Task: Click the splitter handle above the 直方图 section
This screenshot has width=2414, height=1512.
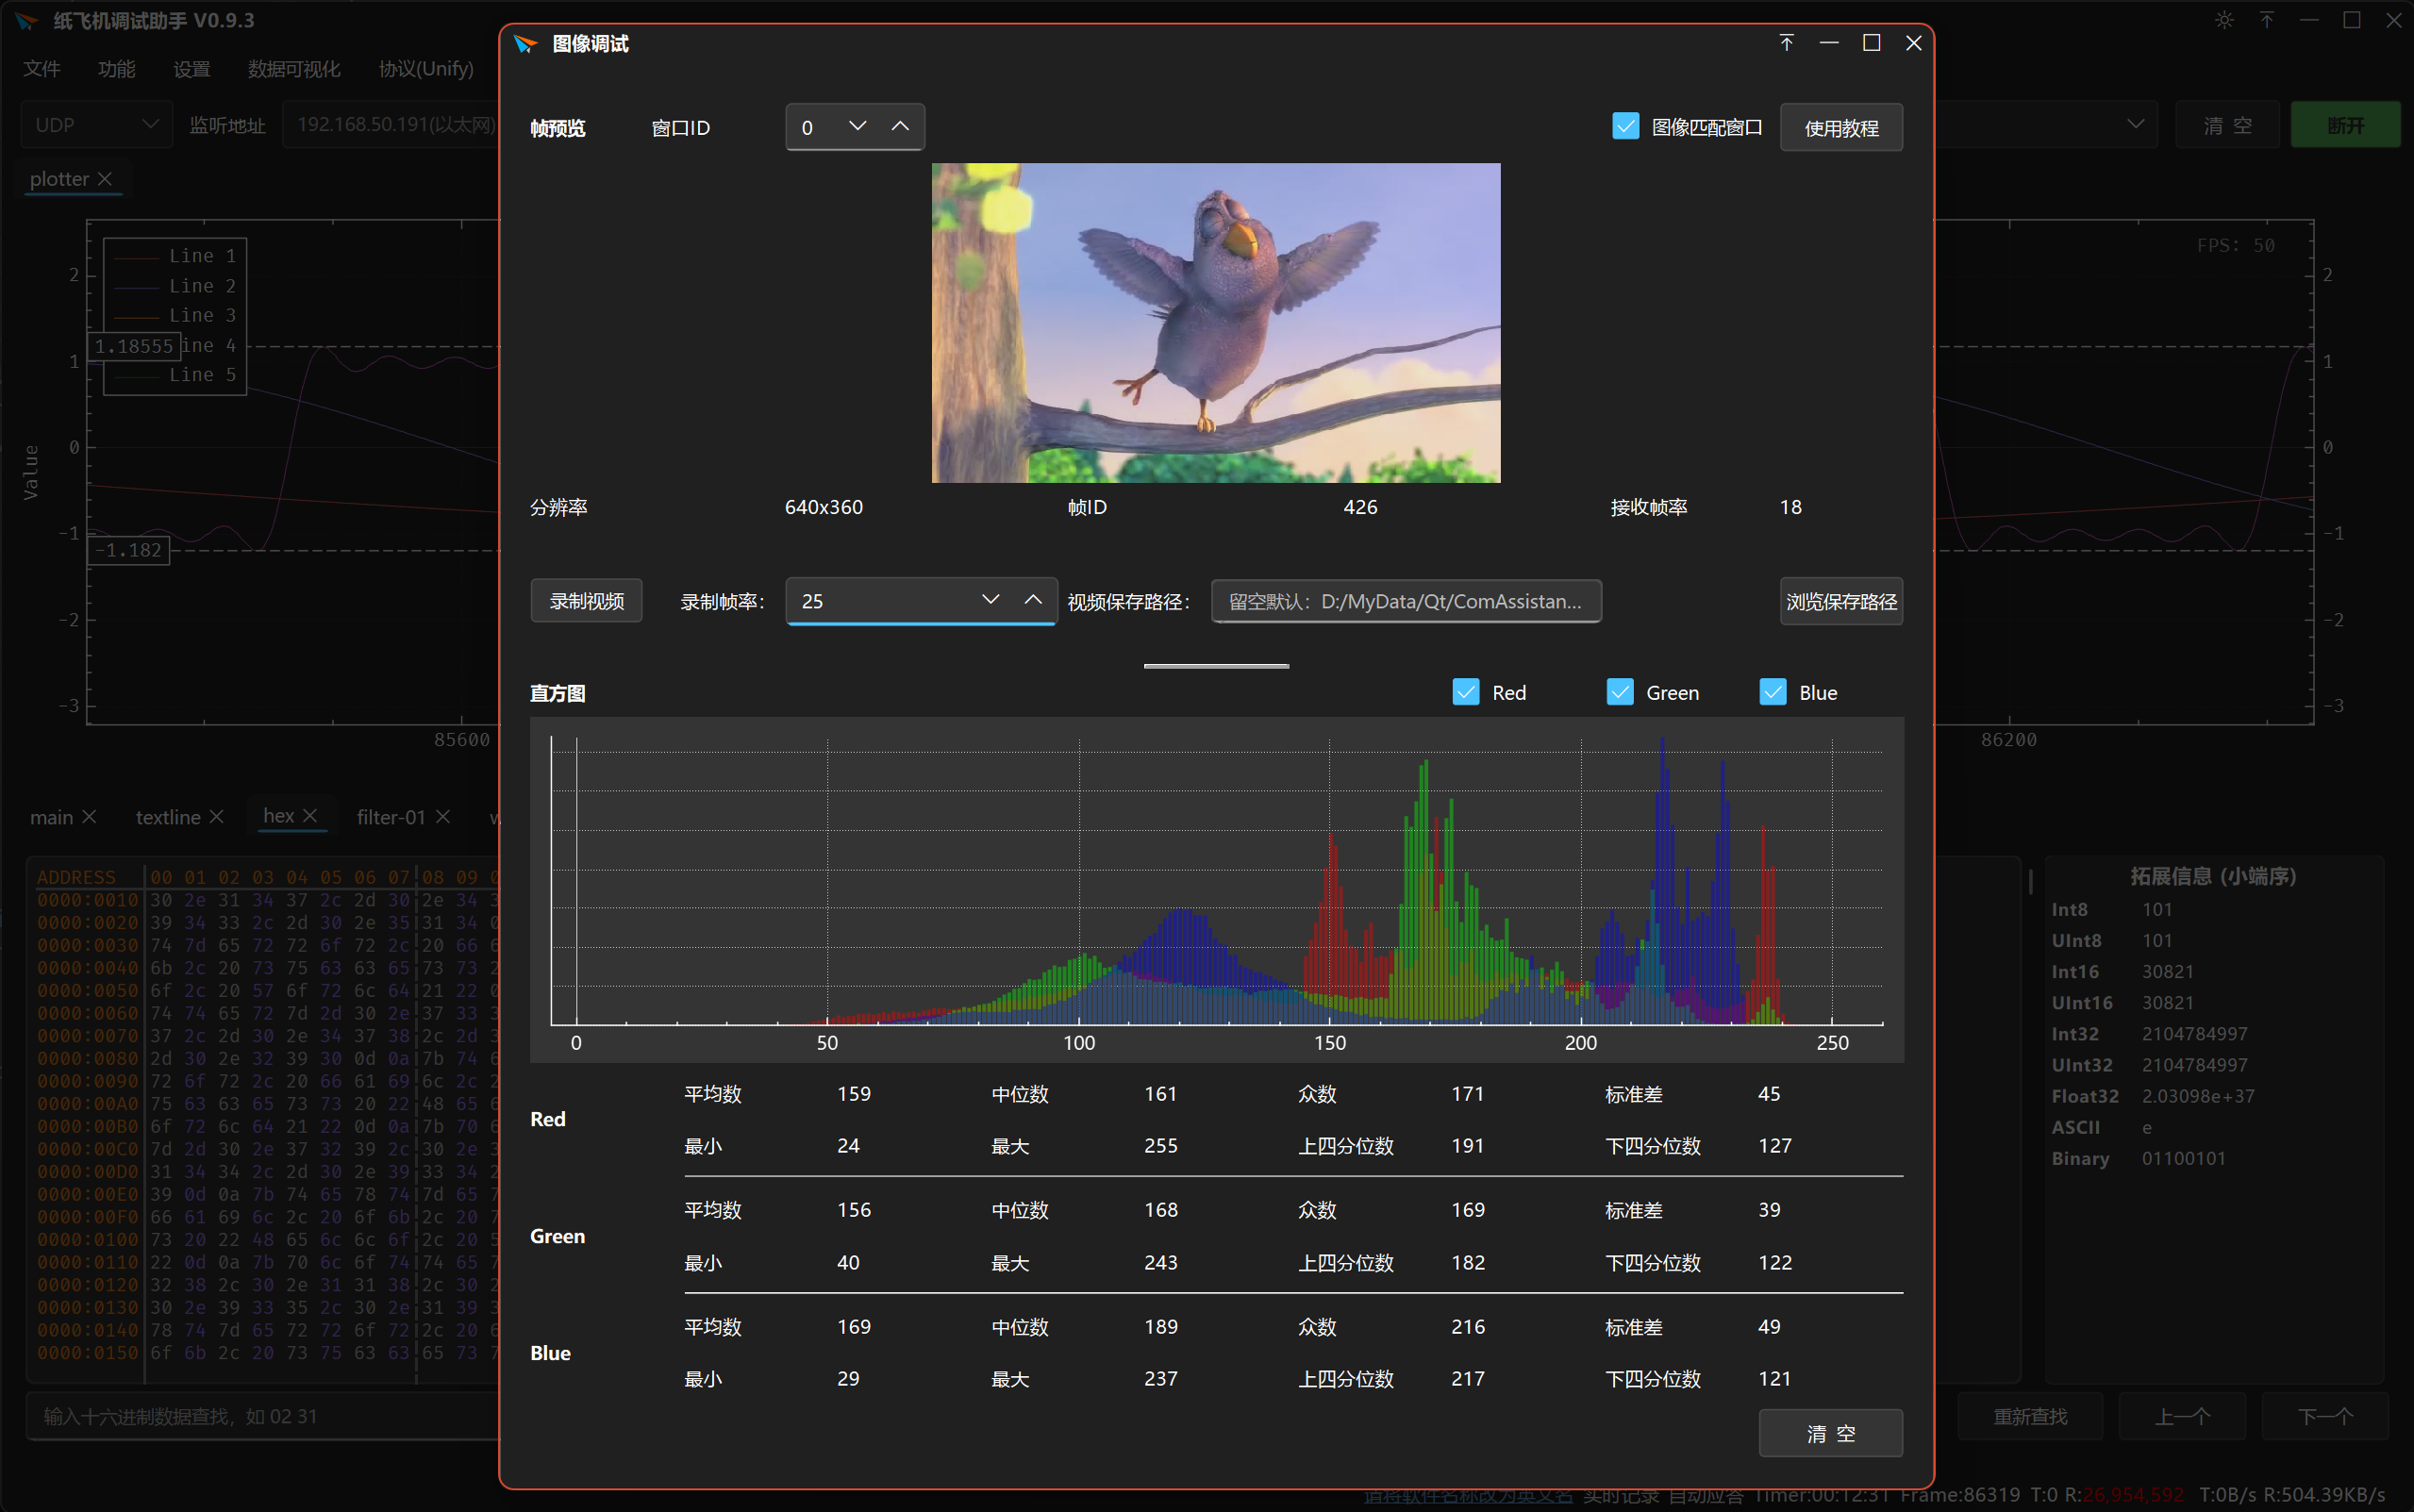Action: tap(1216, 665)
